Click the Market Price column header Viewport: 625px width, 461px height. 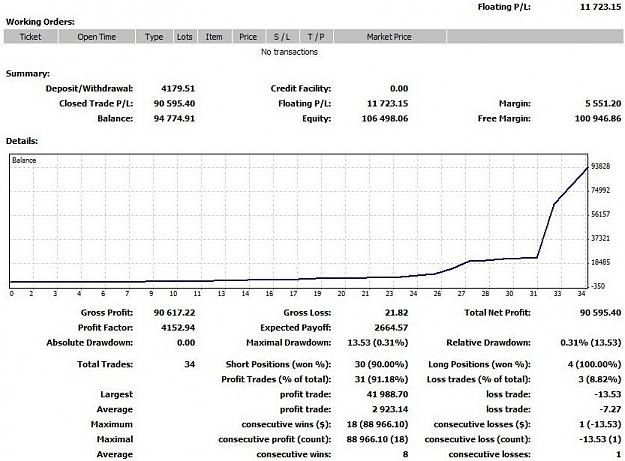pyautogui.click(x=389, y=37)
